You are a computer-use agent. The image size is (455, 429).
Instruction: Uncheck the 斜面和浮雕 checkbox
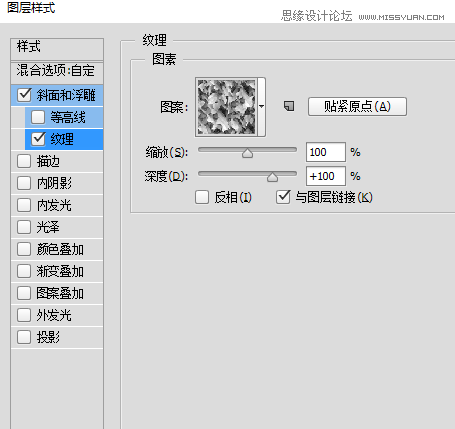pyautogui.click(x=24, y=95)
